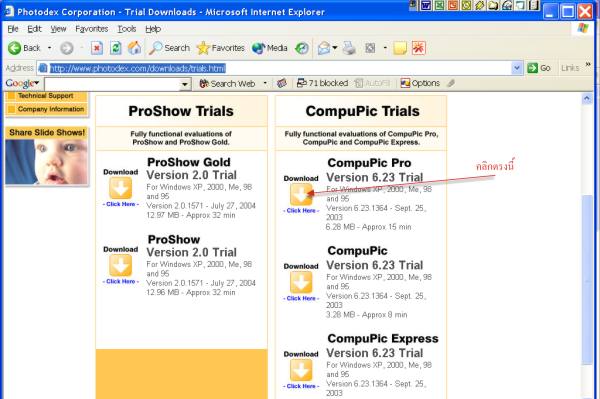
Task: Launch Word from the Office shortcut bar
Action: pyautogui.click(x=426, y=5)
